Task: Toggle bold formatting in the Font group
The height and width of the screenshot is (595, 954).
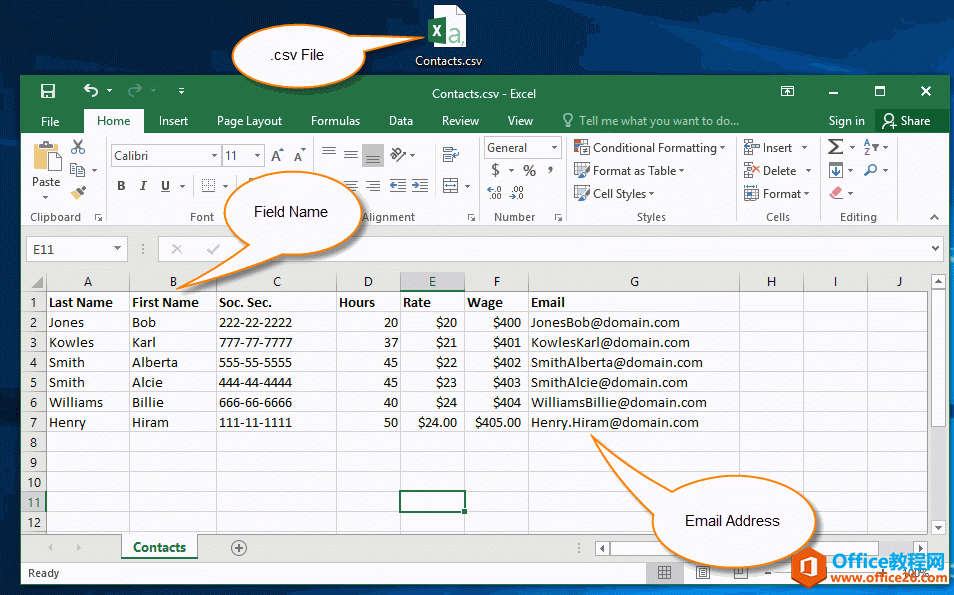Action: click(120, 185)
